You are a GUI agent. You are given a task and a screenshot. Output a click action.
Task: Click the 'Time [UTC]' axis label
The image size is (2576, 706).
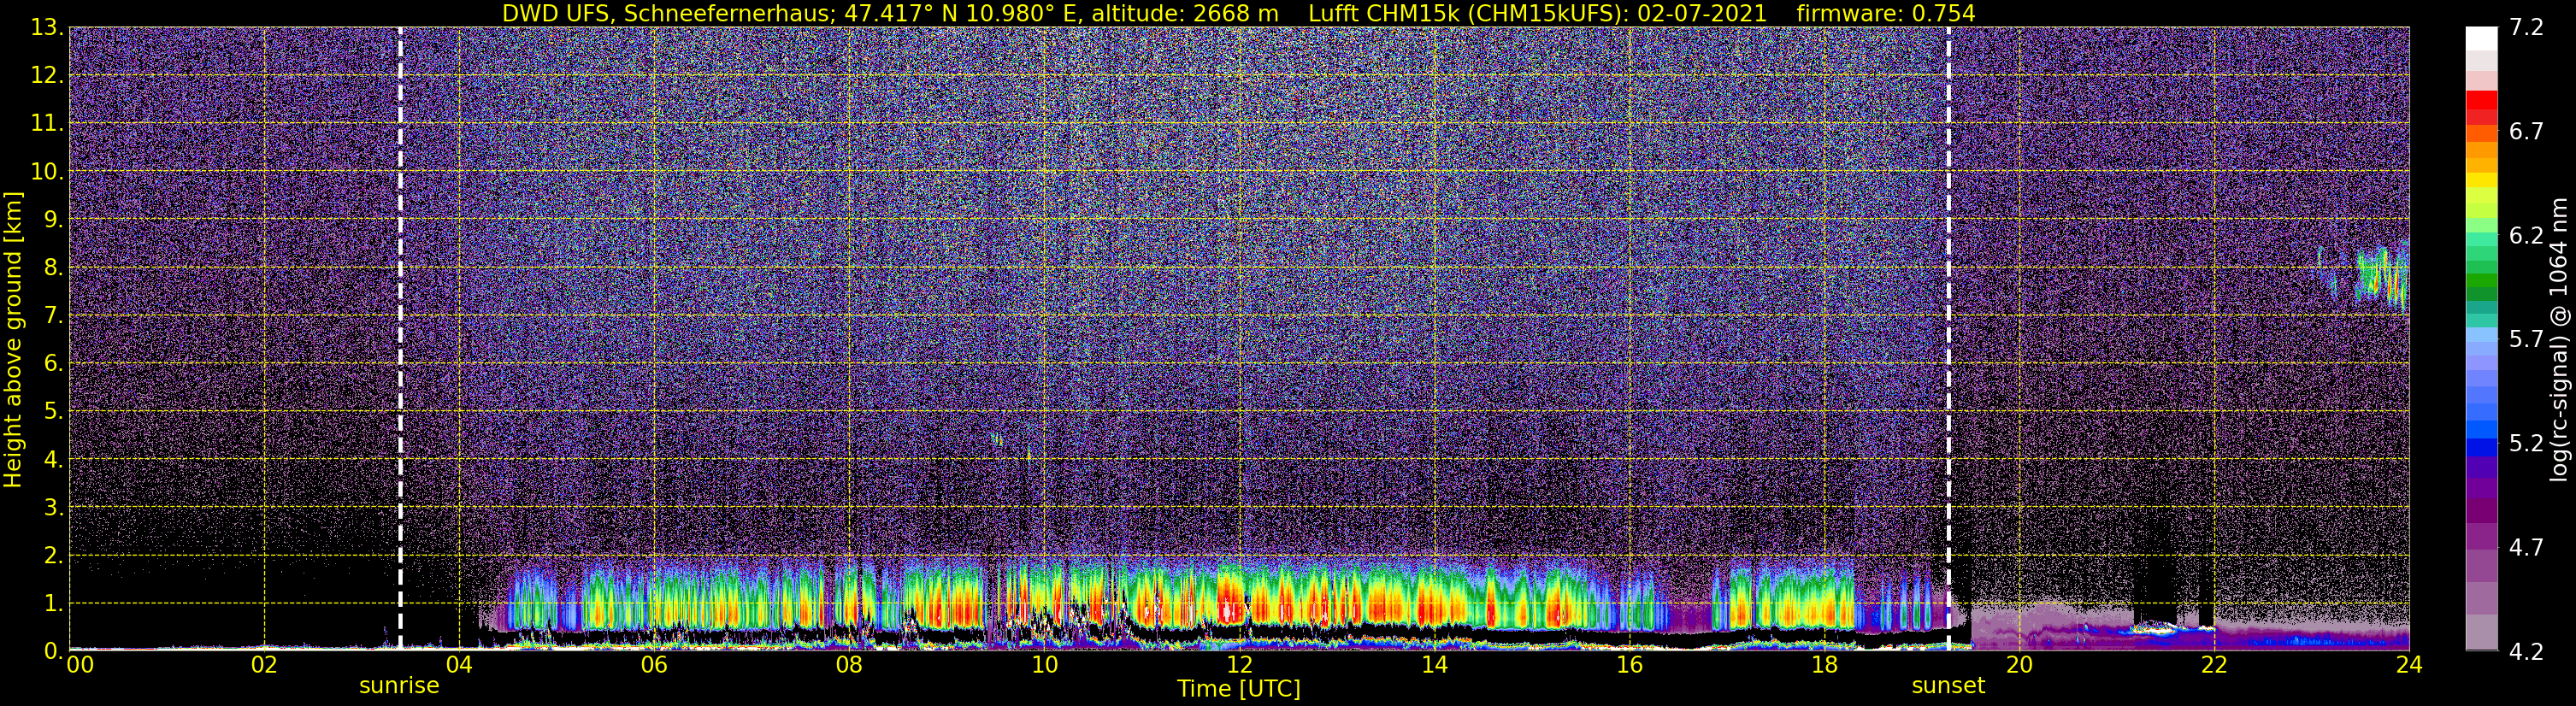(1238, 689)
